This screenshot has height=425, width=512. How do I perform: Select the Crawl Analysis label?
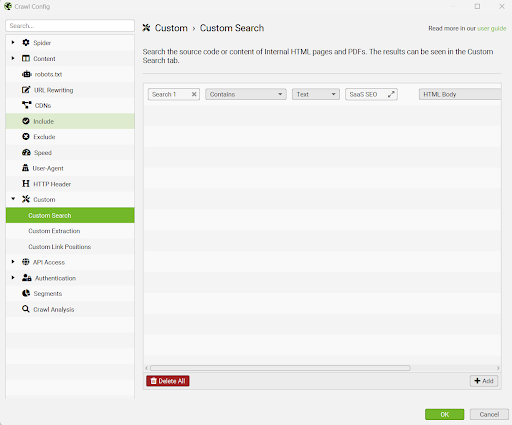click(54, 309)
